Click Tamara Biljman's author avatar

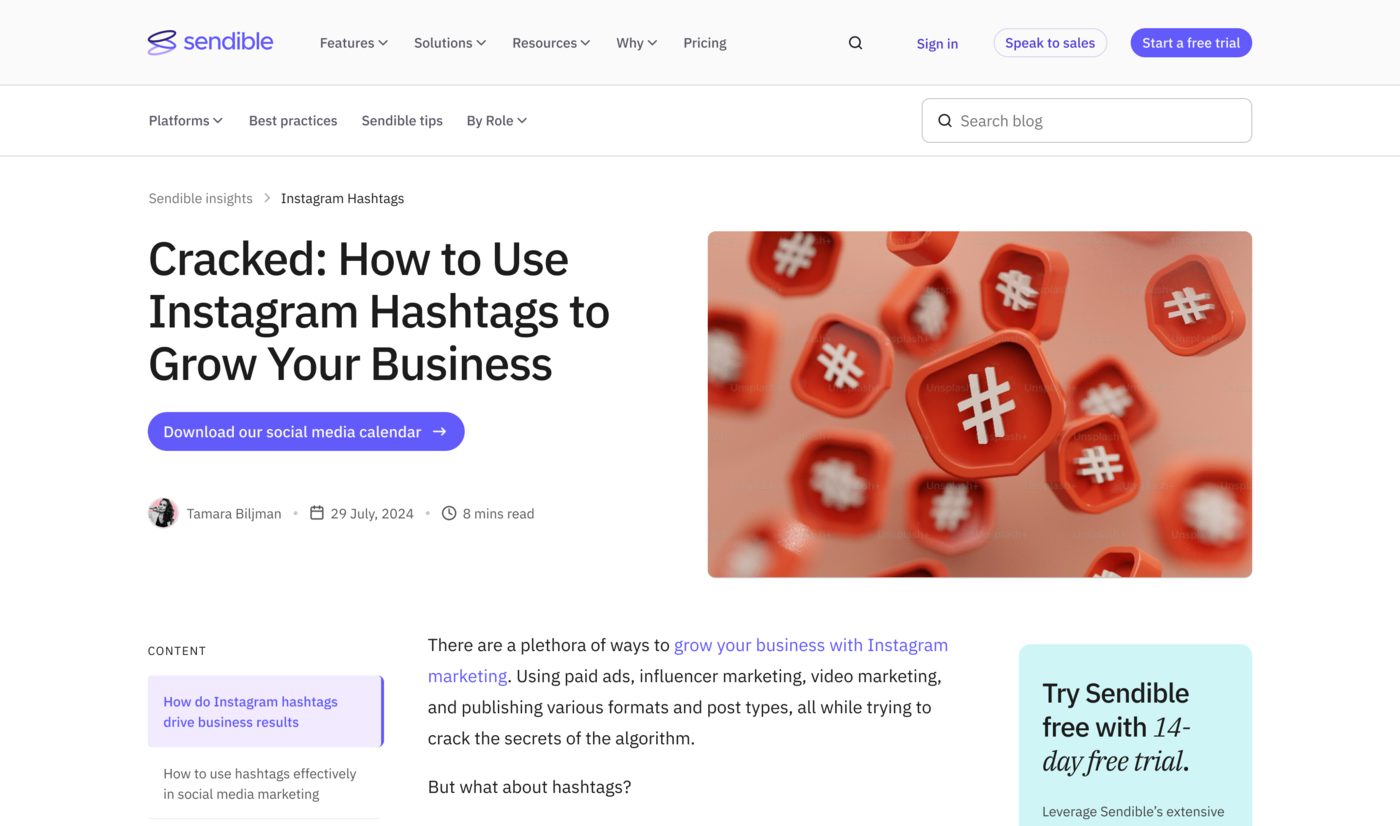pyautogui.click(x=163, y=513)
